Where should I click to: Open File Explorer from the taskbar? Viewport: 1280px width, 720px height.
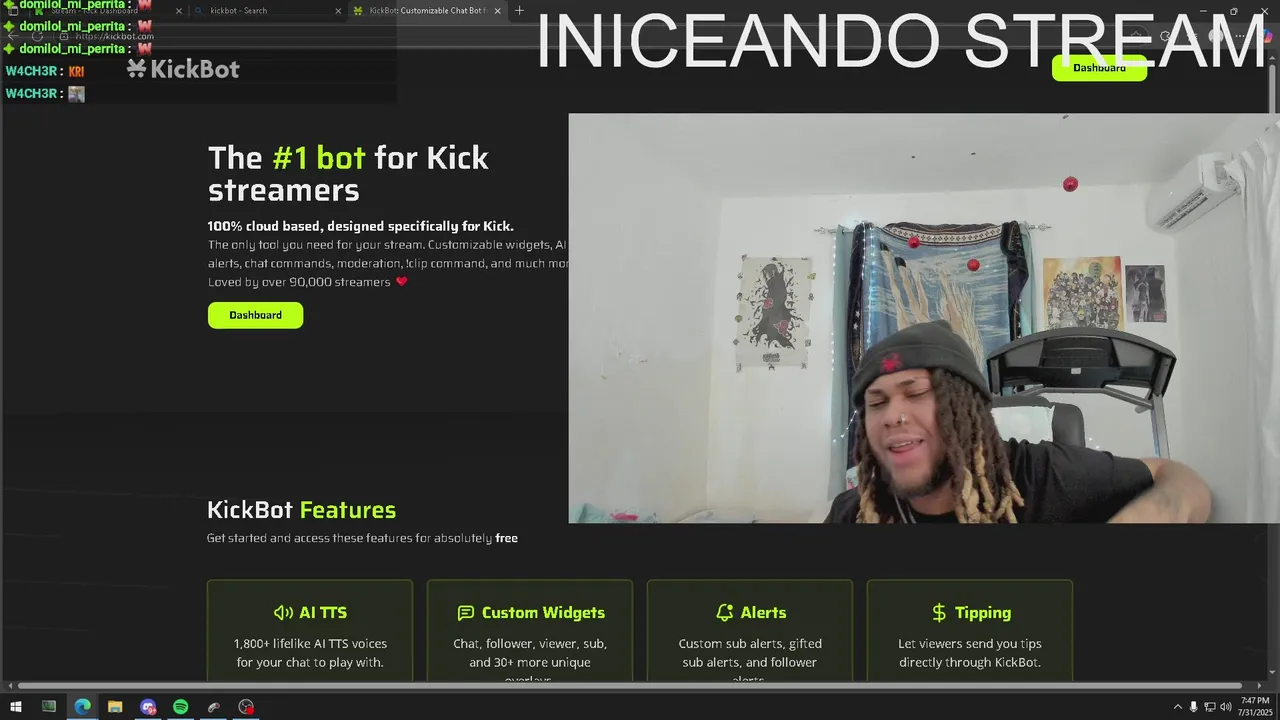115,707
